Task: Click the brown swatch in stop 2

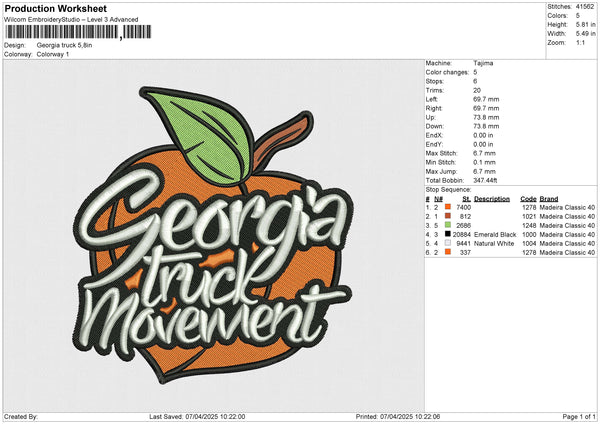Action: pos(448,216)
